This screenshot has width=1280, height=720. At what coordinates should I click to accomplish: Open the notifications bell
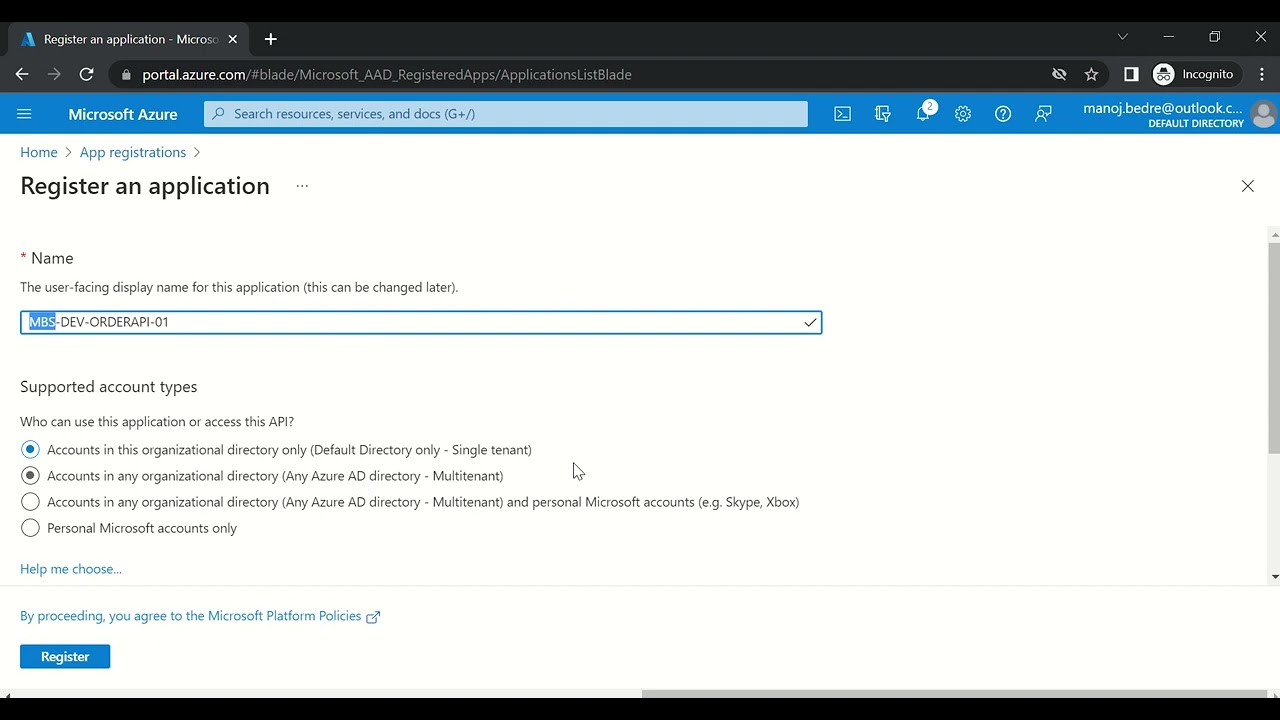(923, 114)
